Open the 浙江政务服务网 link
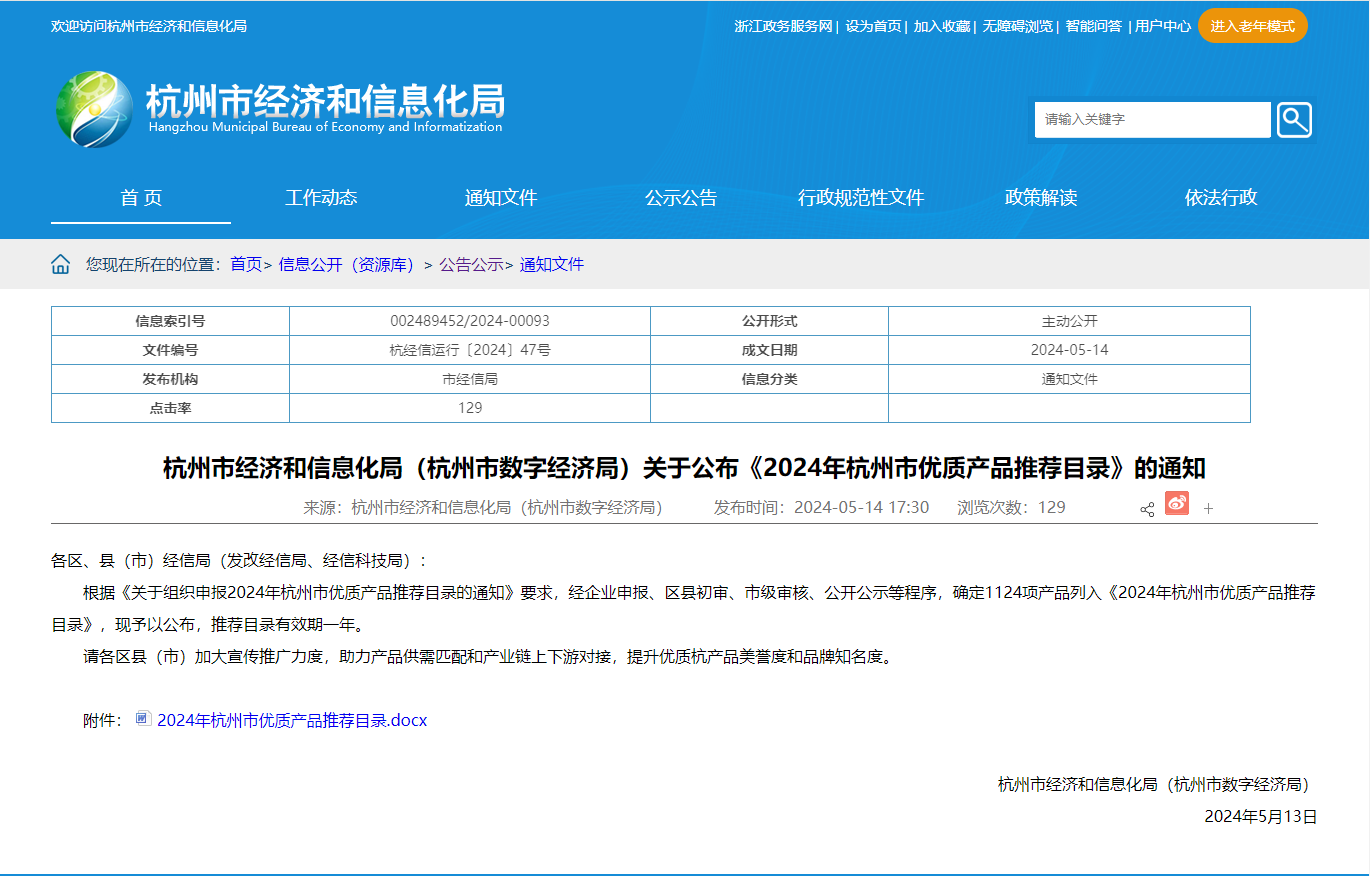 click(783, 26)
